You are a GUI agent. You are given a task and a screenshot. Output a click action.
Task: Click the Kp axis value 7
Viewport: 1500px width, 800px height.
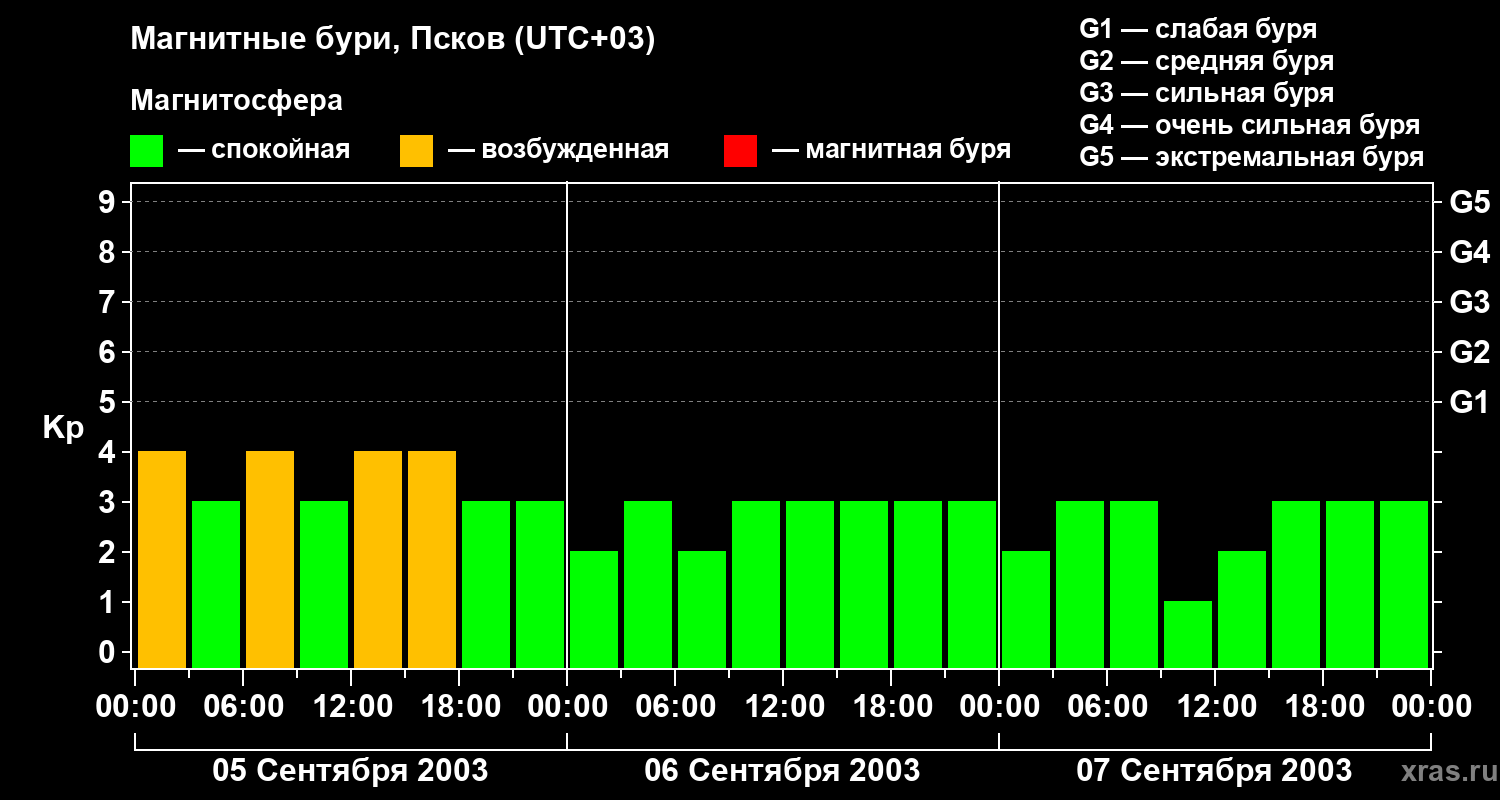click(108, 303)
